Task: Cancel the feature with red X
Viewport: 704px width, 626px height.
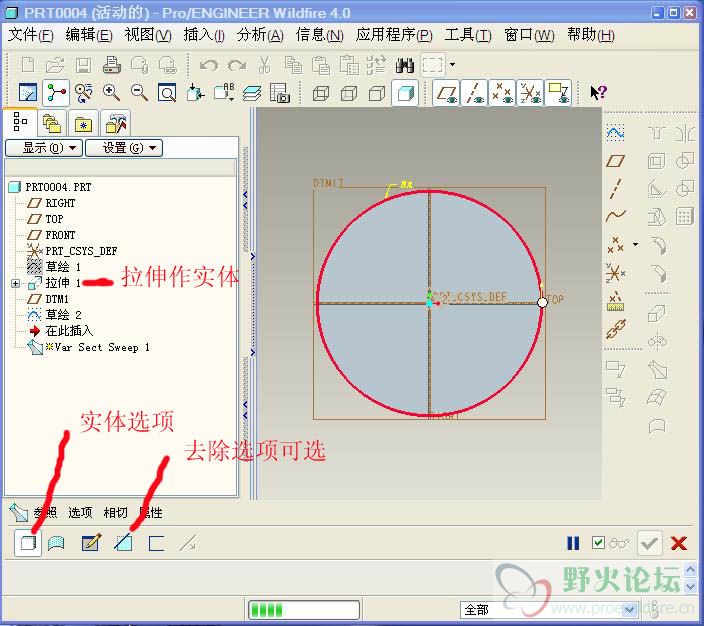Action: coord(678,543)
